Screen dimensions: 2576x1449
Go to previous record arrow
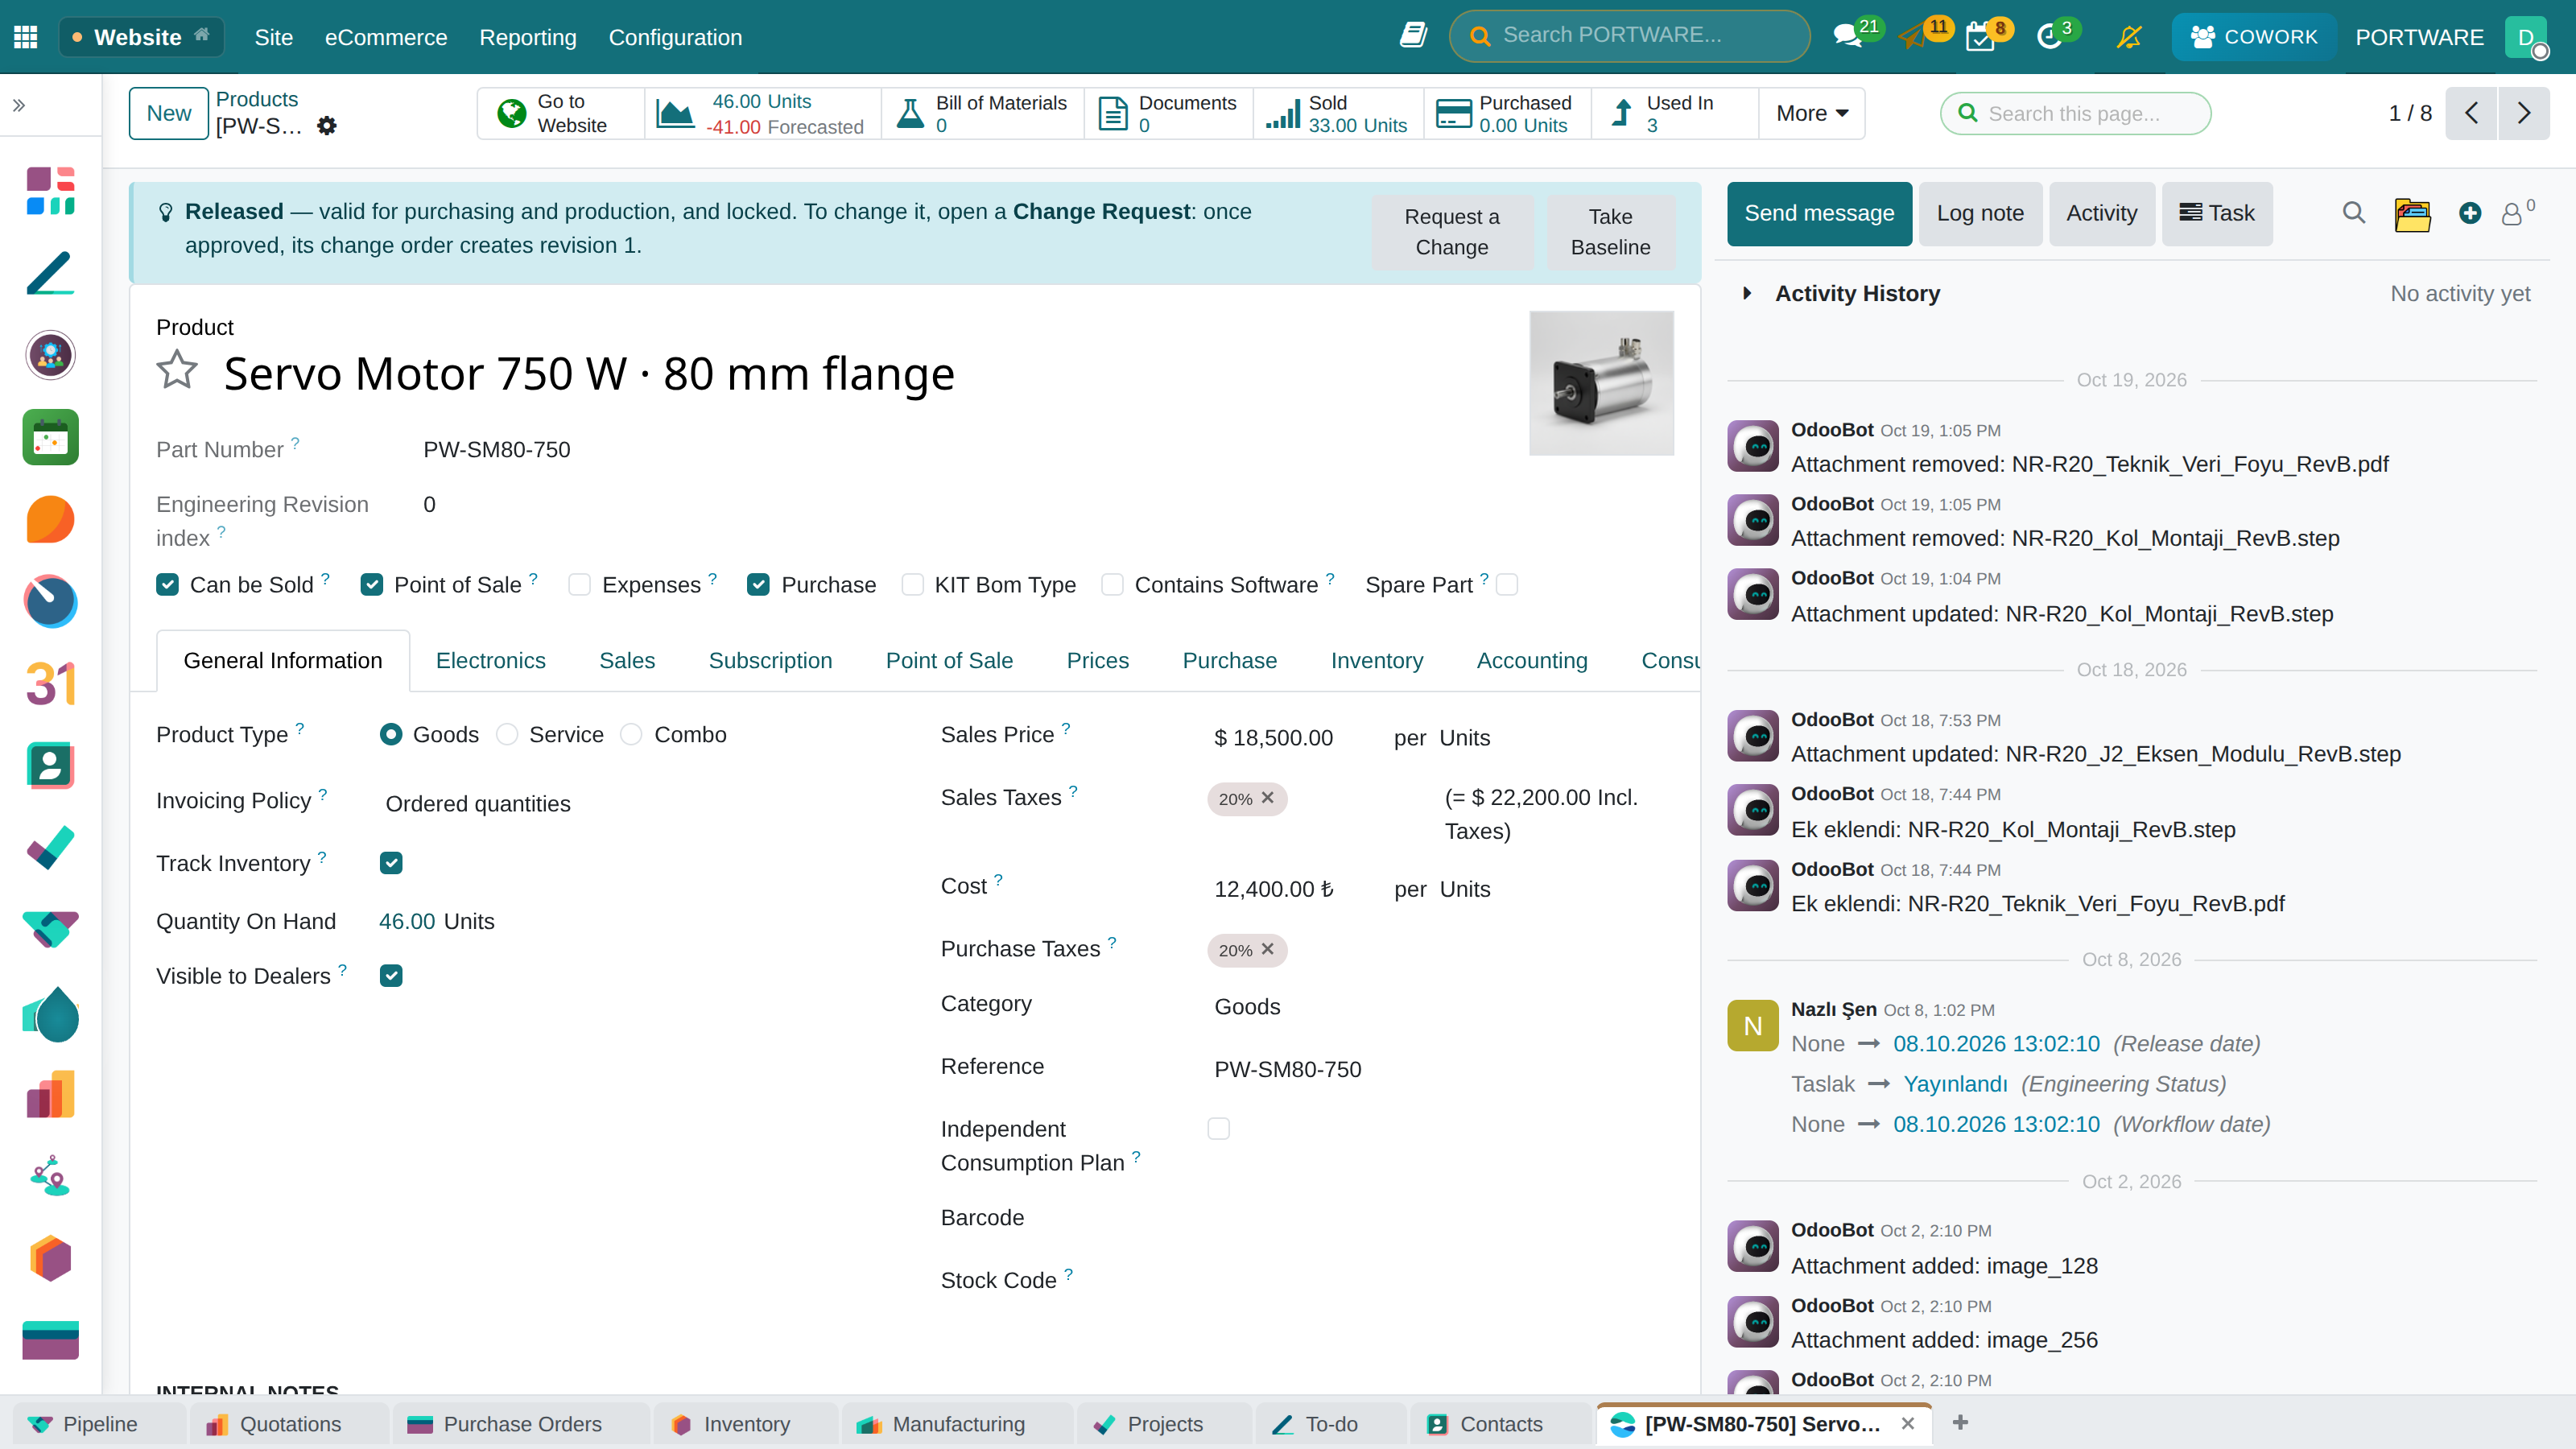(x=2471, y=113)
